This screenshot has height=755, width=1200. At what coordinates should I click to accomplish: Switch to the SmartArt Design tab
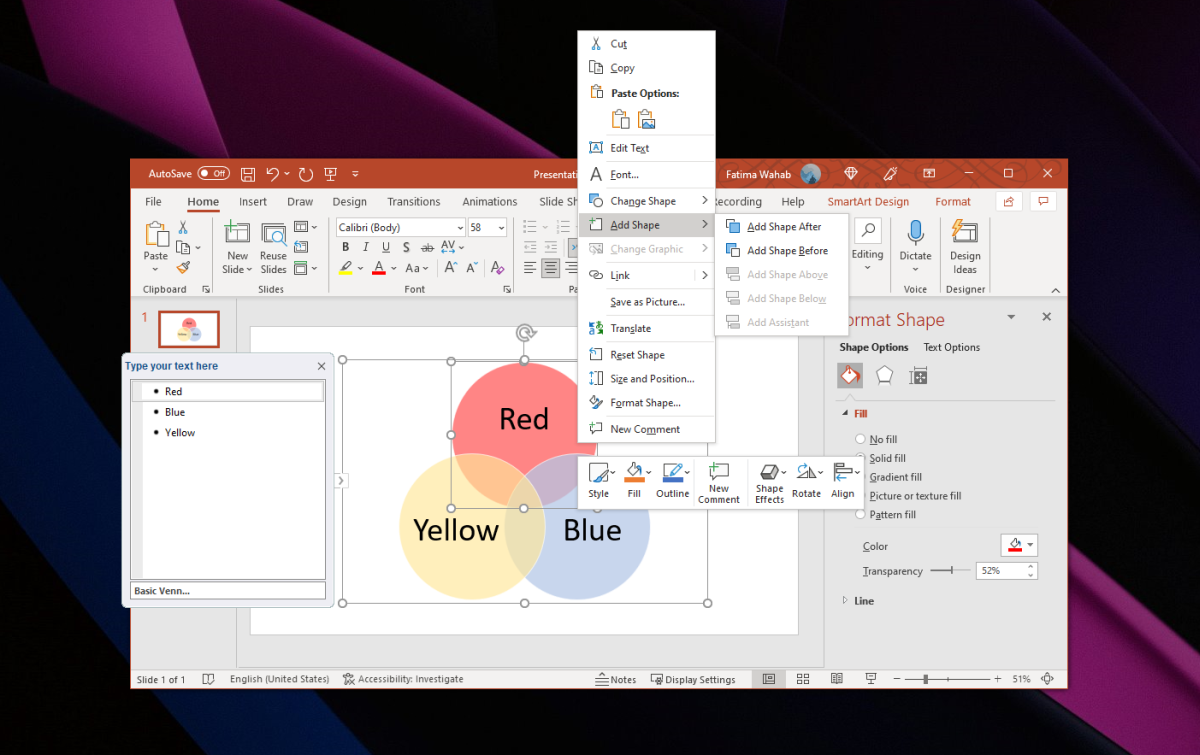(x=868, y=201)
